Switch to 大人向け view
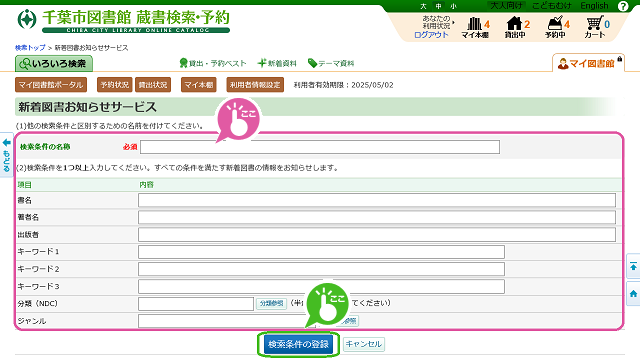The image size is (640, 361). coord(506,6)
